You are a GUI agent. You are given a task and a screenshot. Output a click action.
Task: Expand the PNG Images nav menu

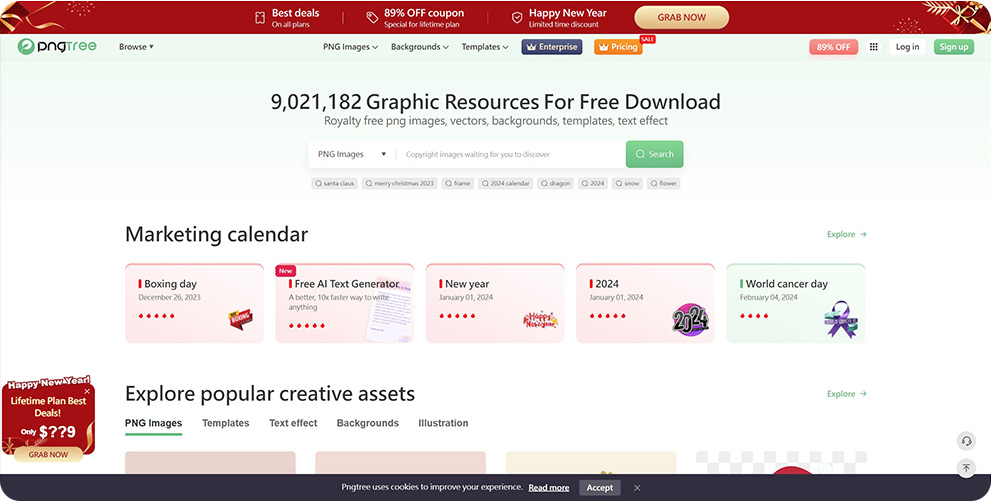(350, 47)
